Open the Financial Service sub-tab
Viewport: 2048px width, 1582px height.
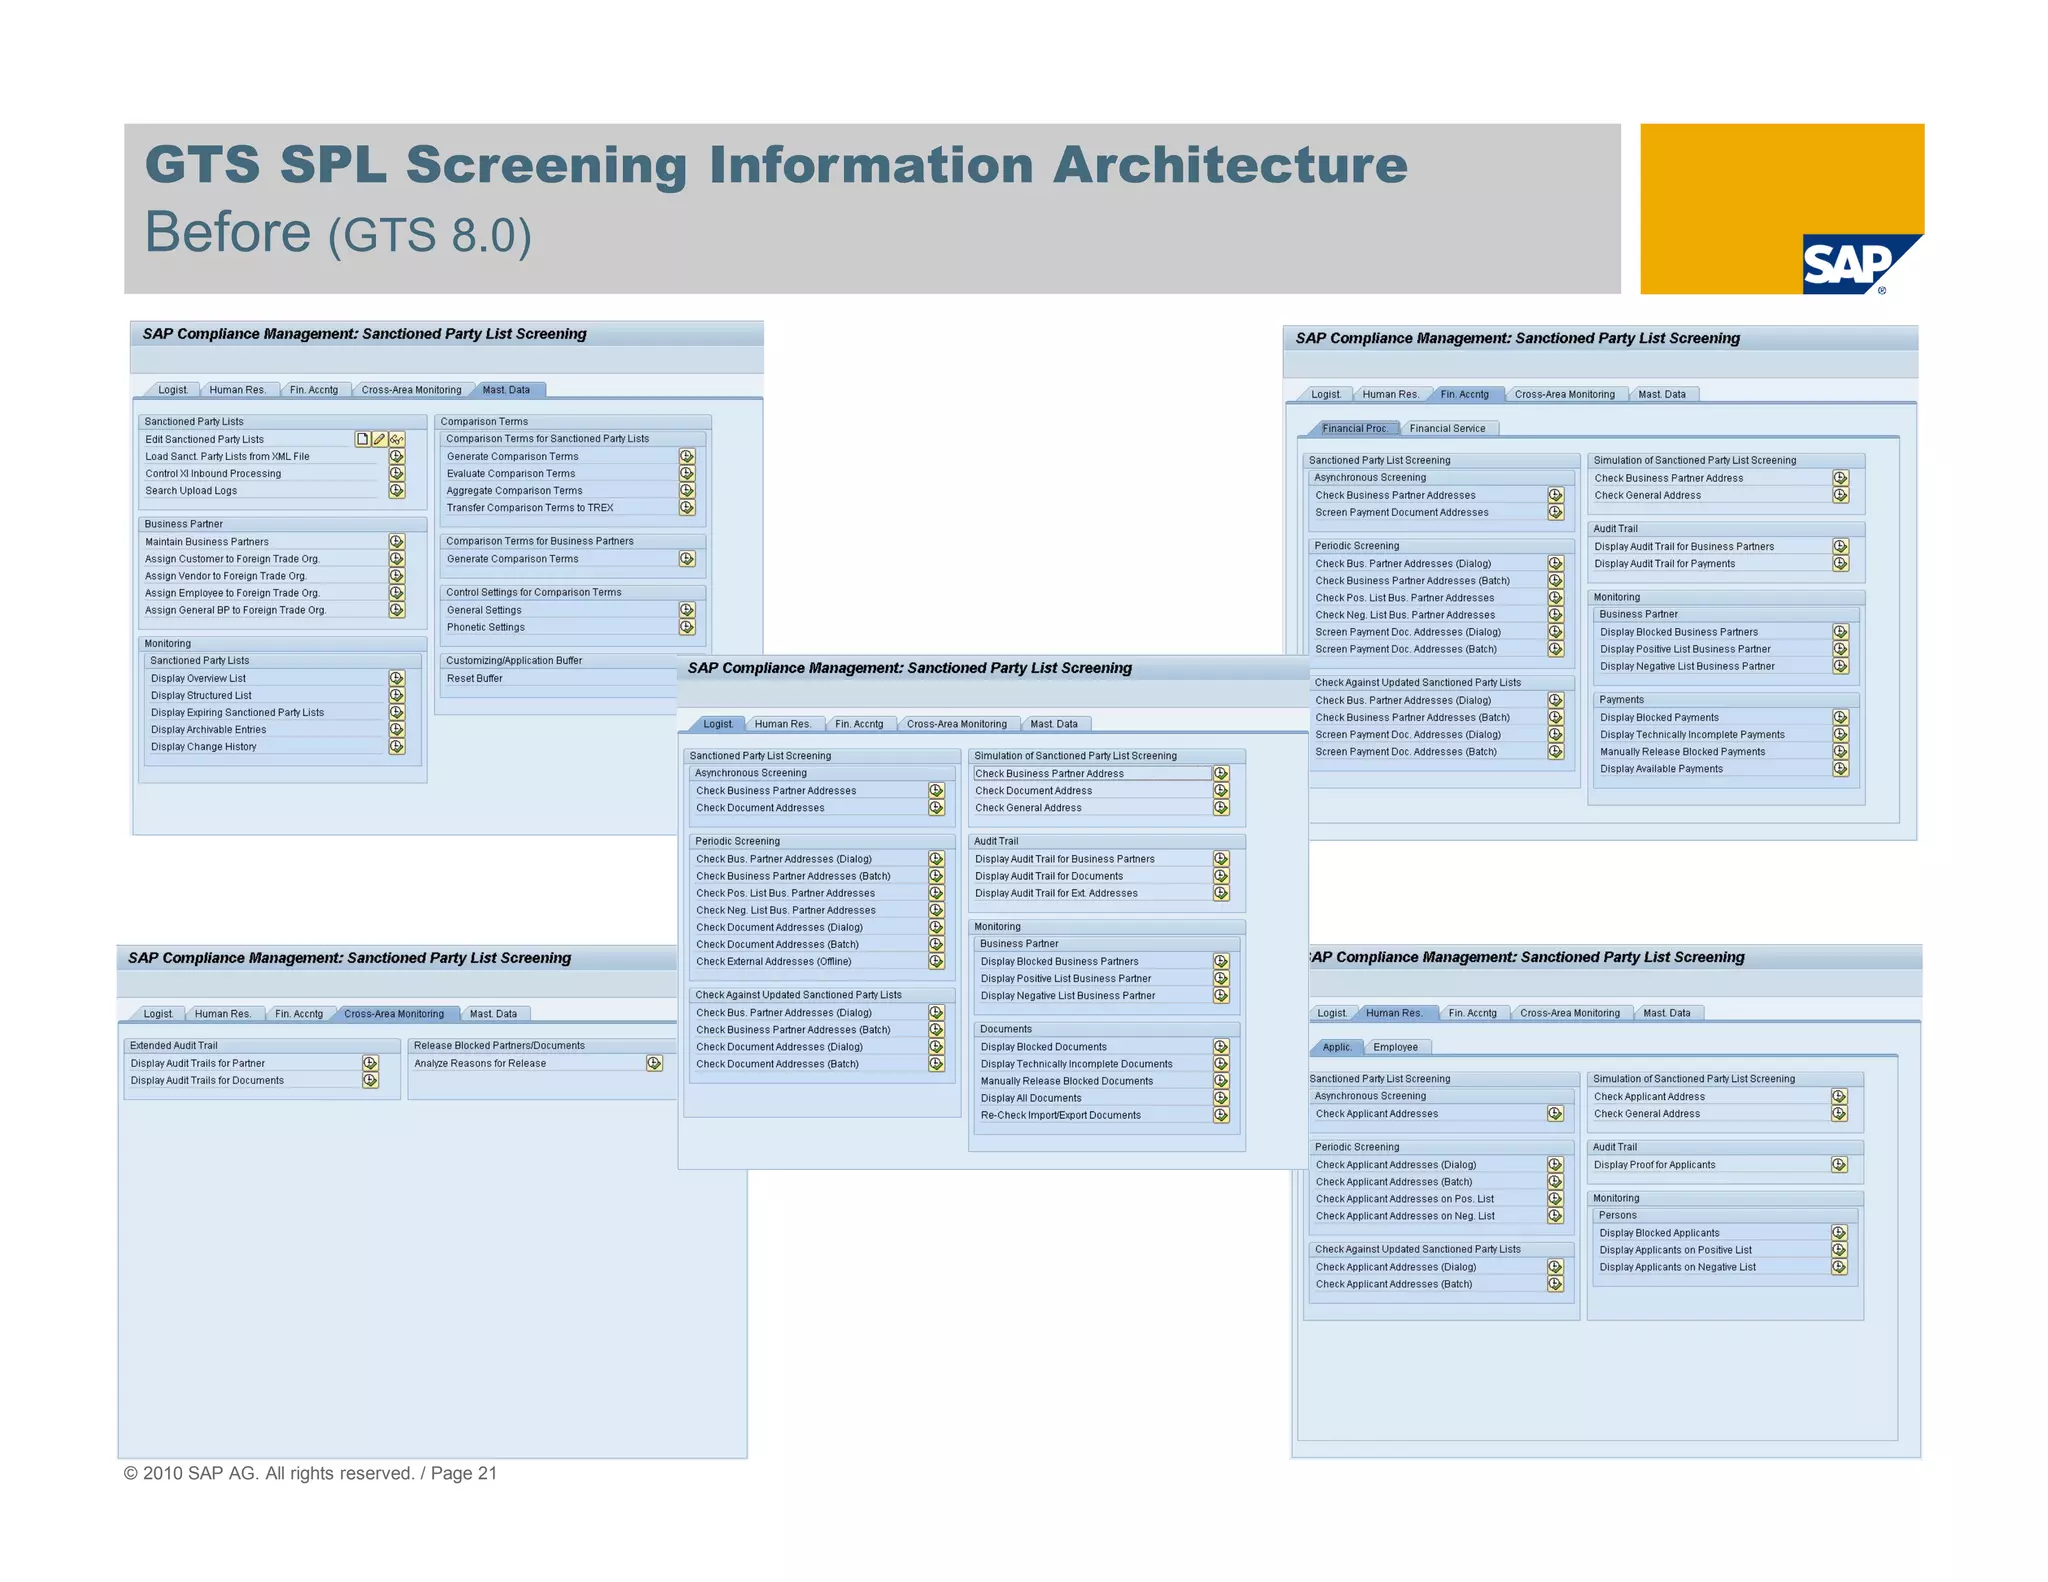(1448, 428)
